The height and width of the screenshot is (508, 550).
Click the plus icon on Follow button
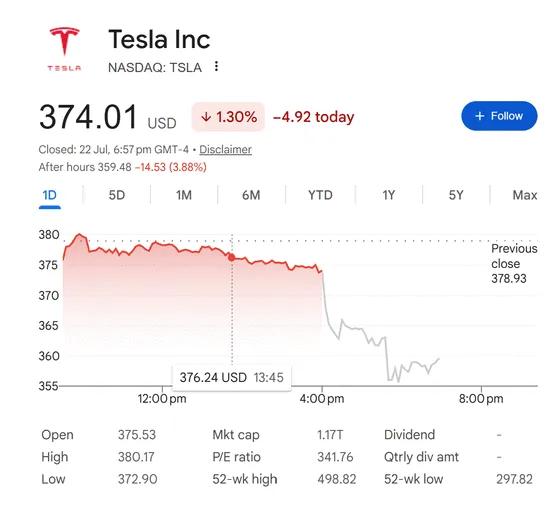pos(479,116)
